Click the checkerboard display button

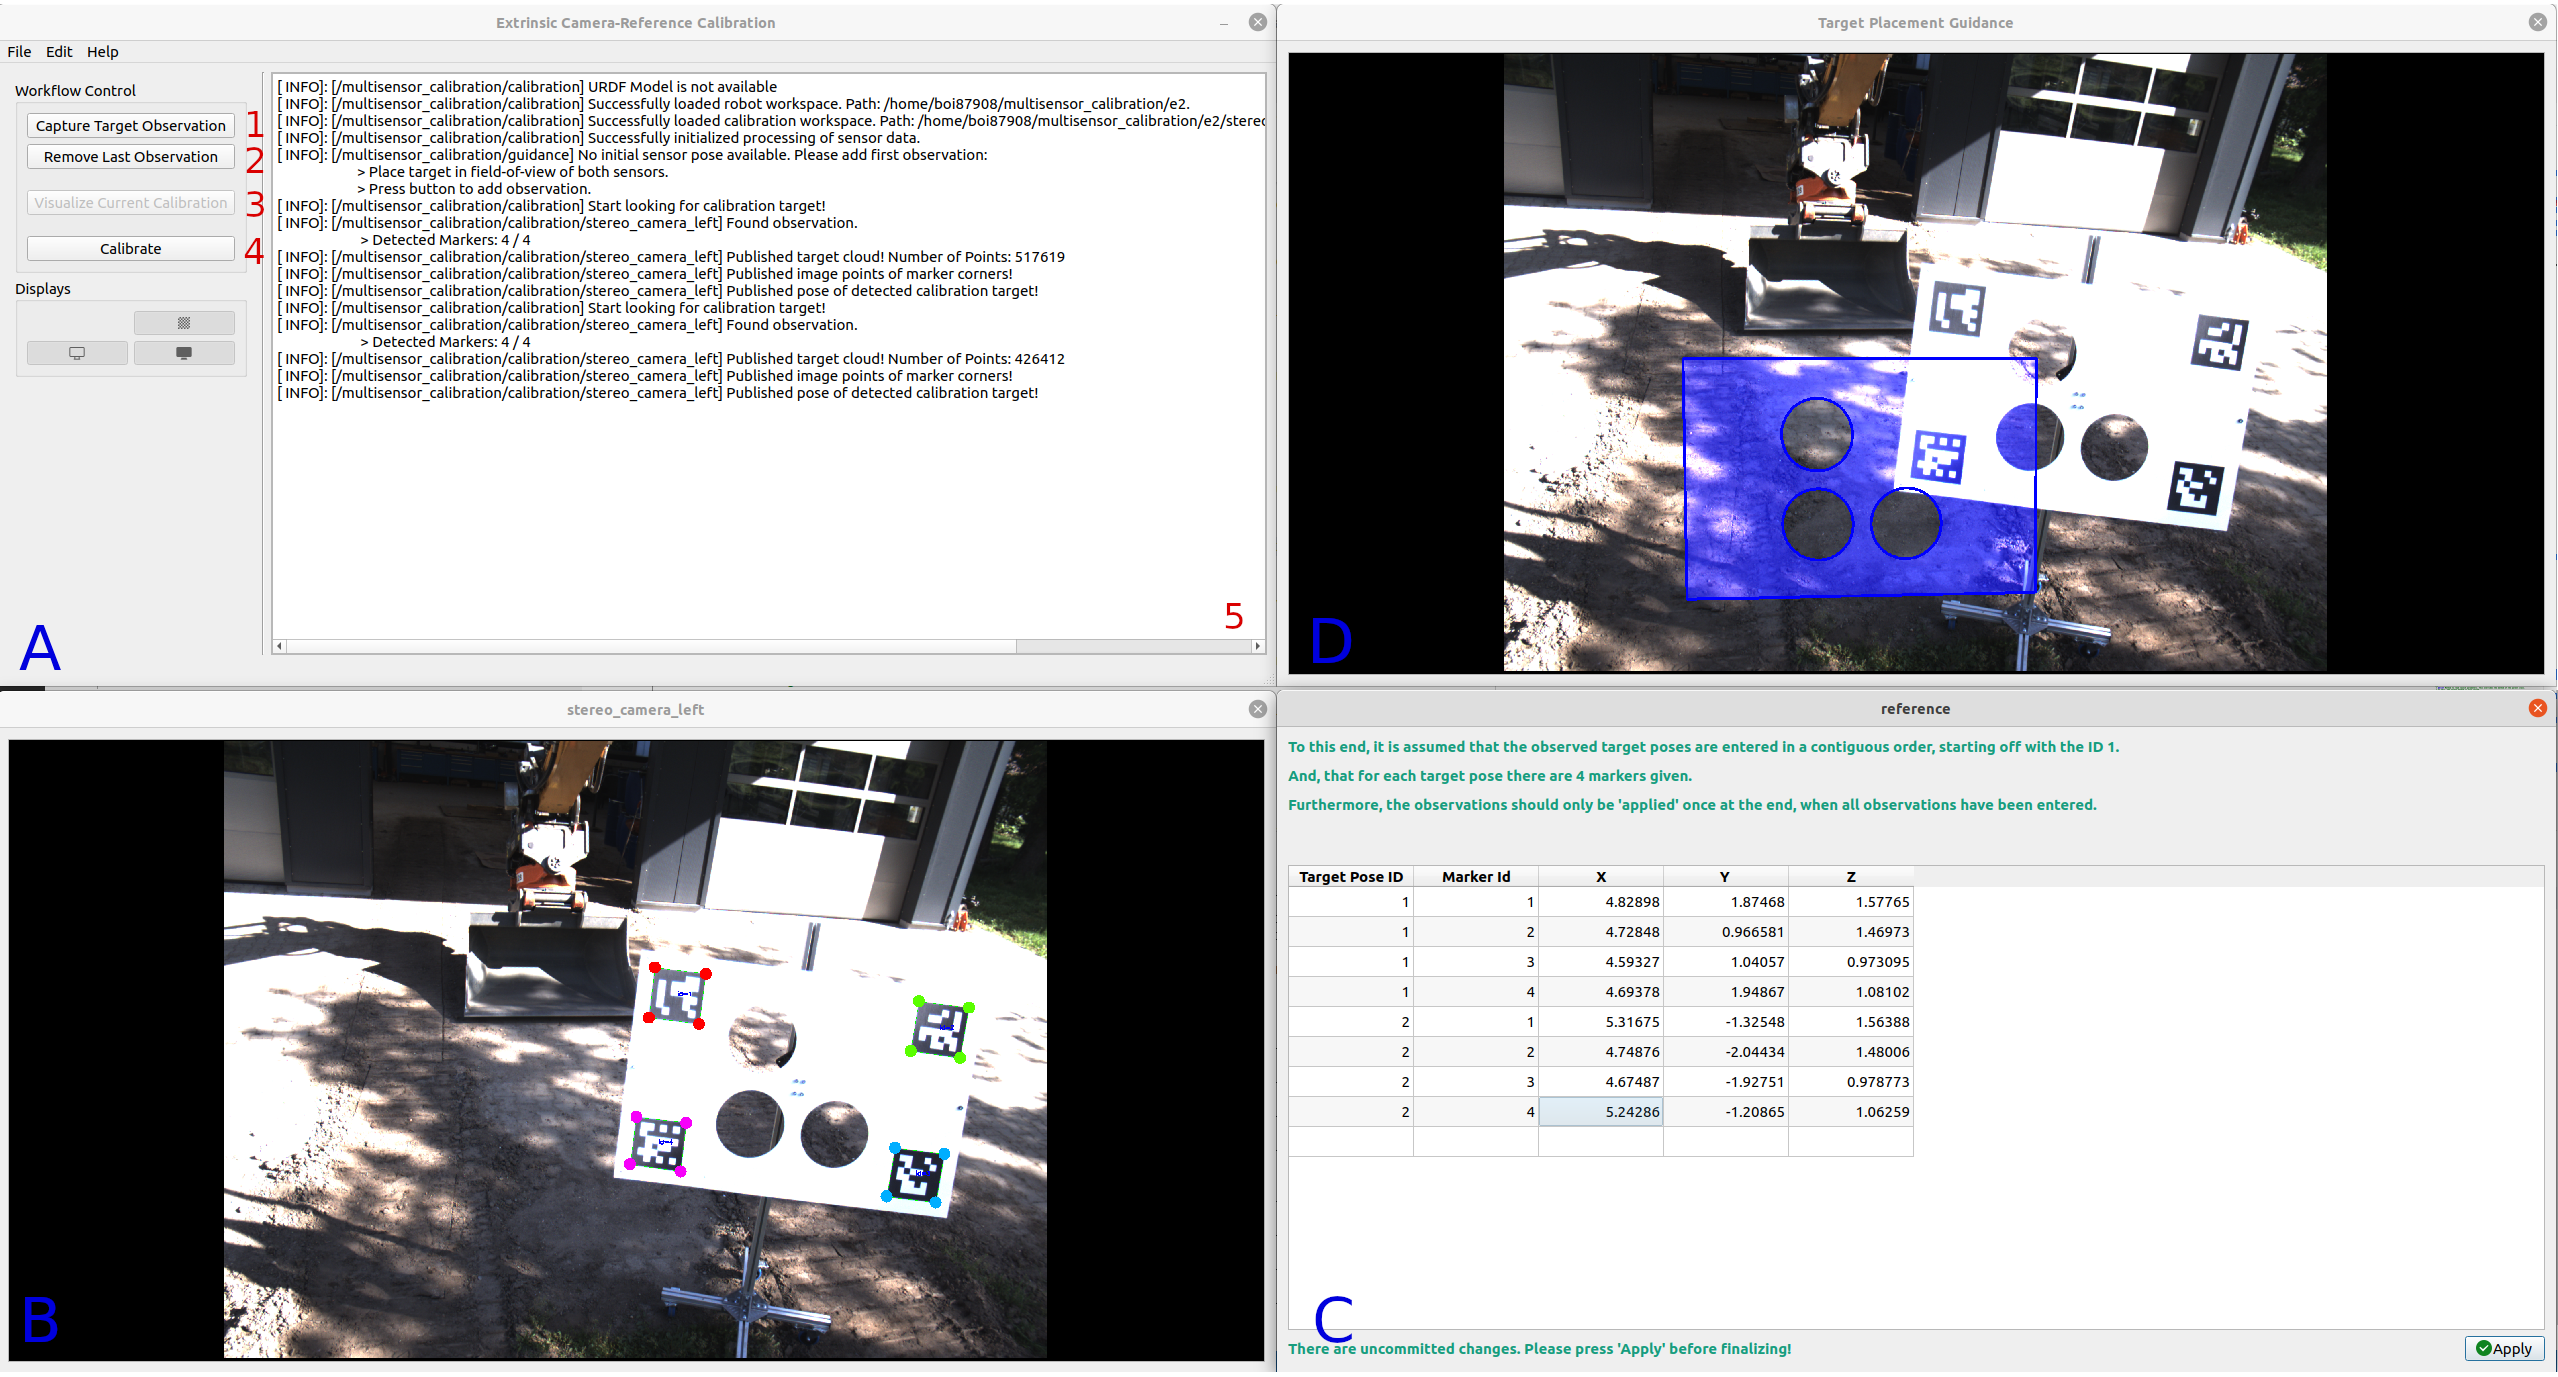click(x=184, y=323)
